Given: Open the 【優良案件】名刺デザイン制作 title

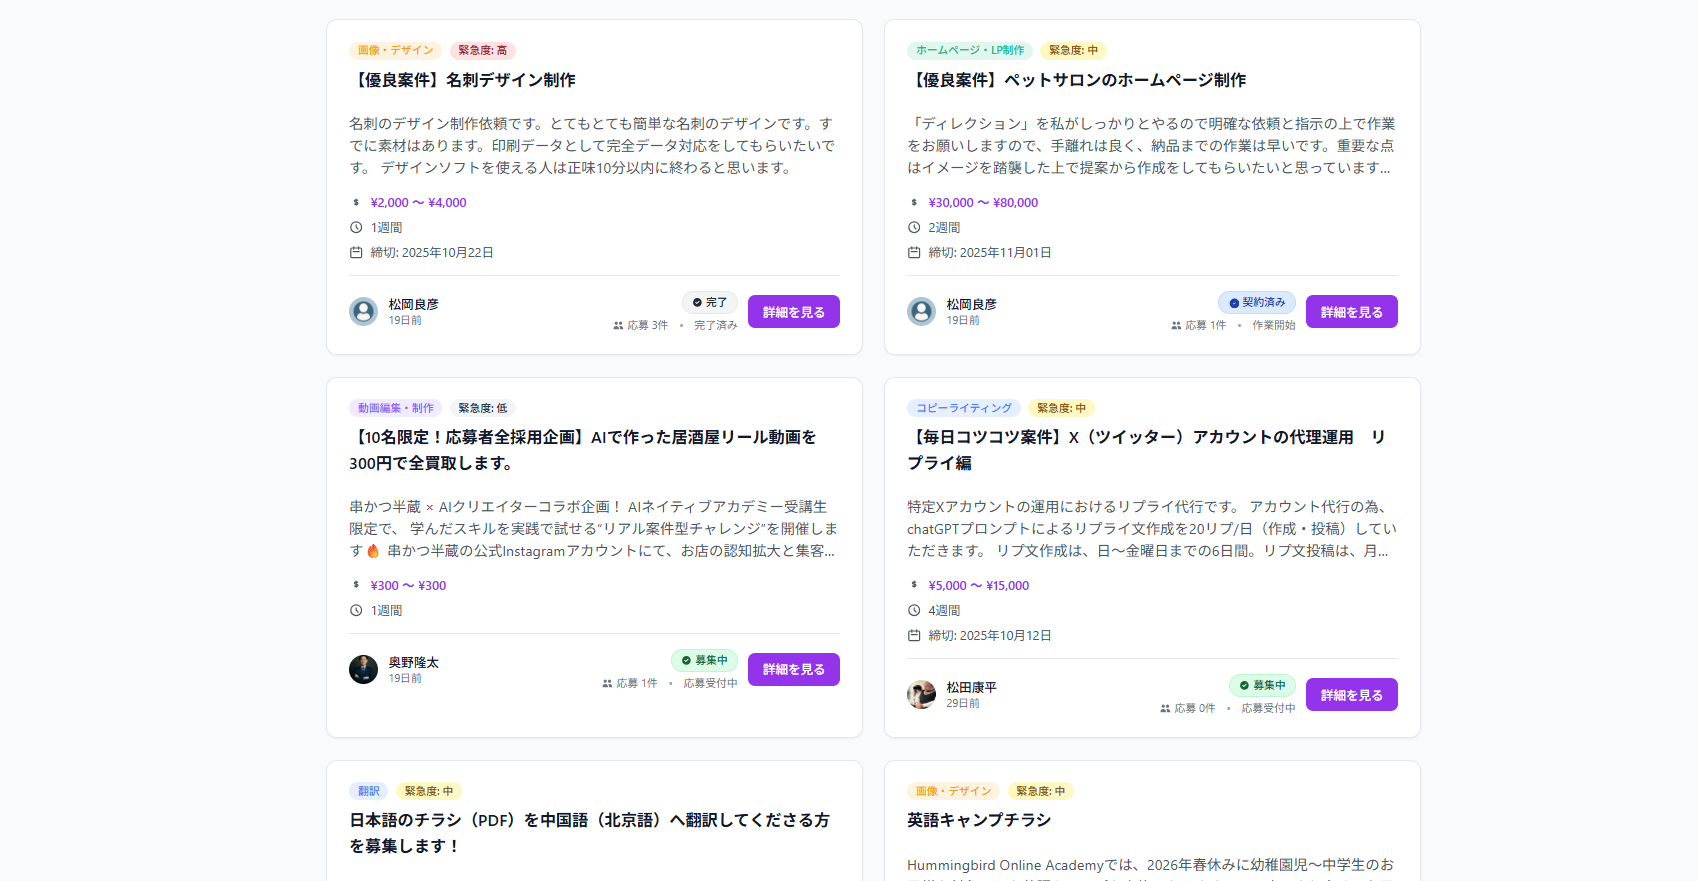Looking at the screenshot, I should pyautogui.click(x=462, y=80).
